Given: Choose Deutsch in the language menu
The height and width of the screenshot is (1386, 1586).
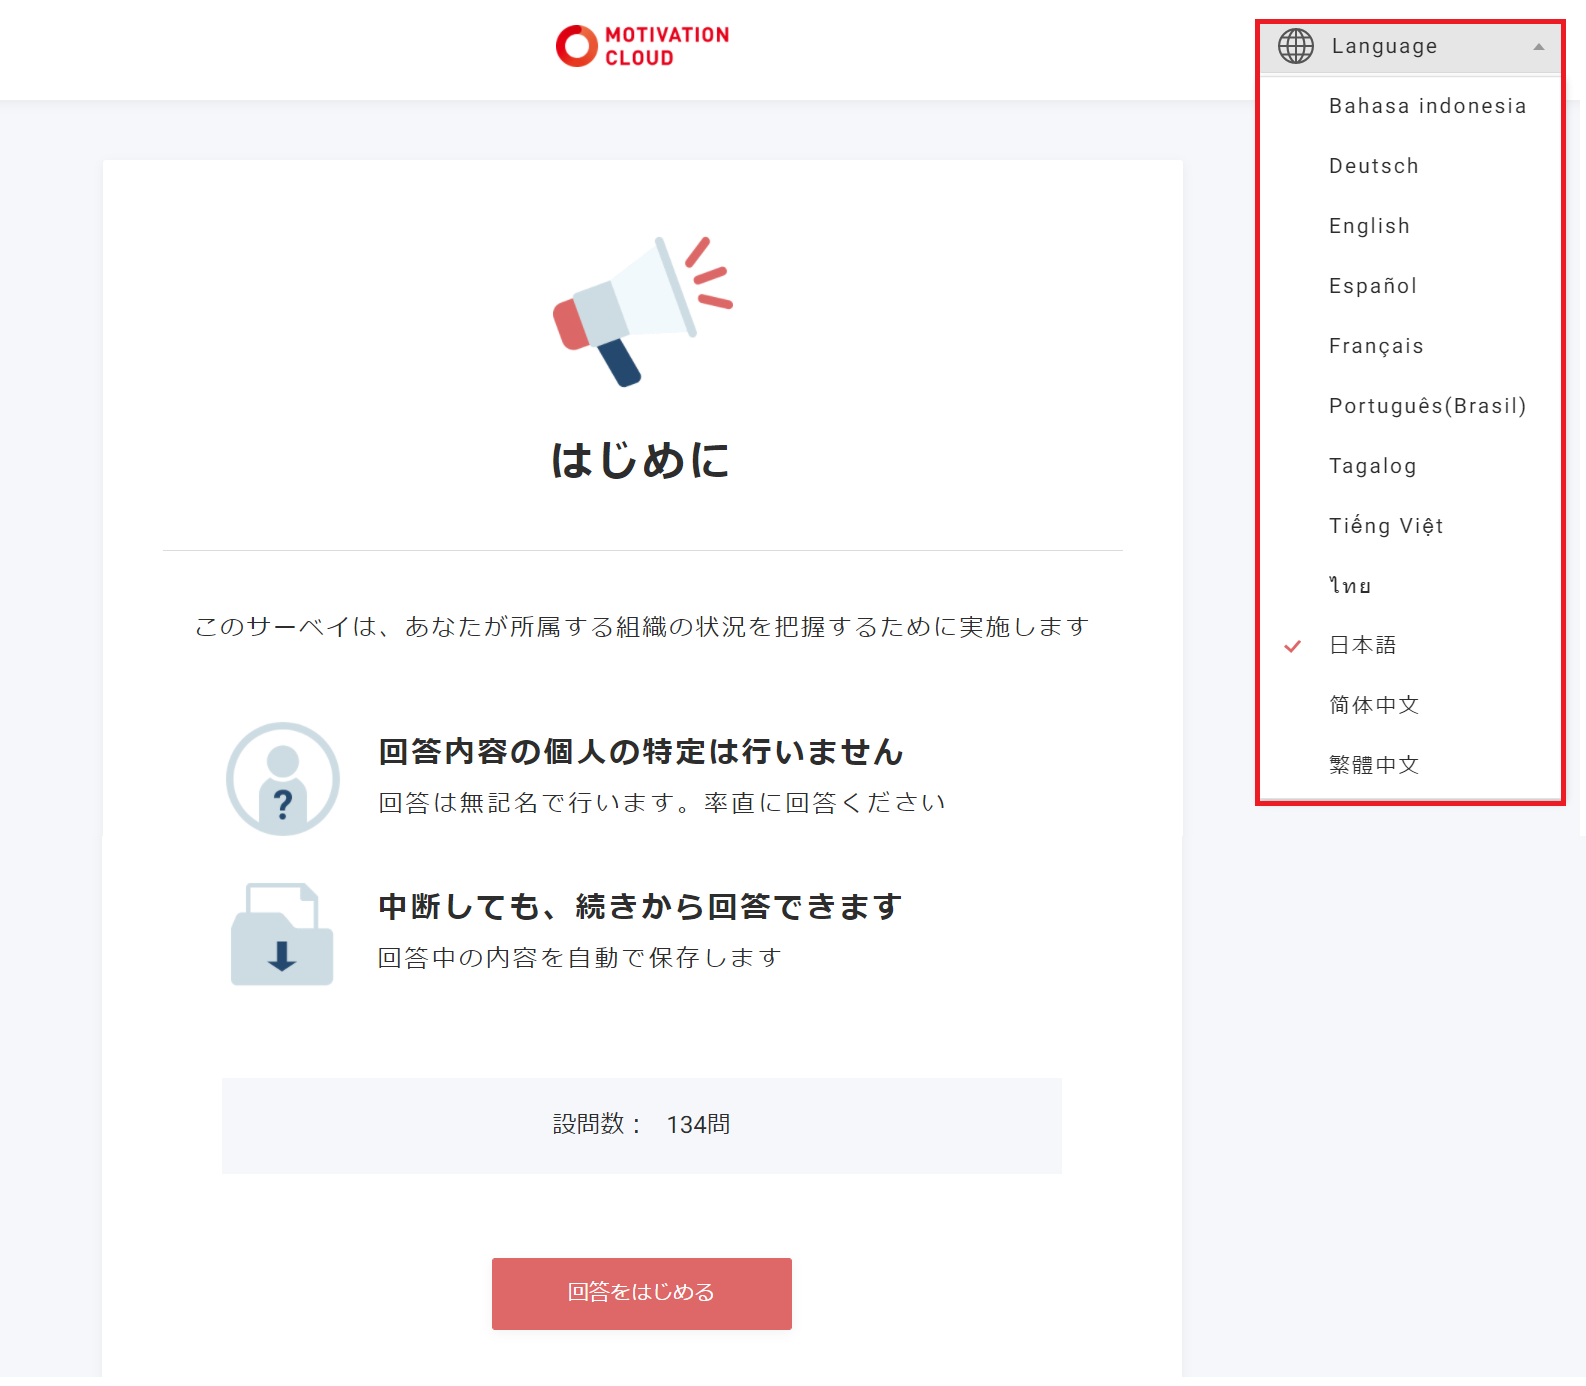Looking at the screenshot, I should click(1373, 166).
